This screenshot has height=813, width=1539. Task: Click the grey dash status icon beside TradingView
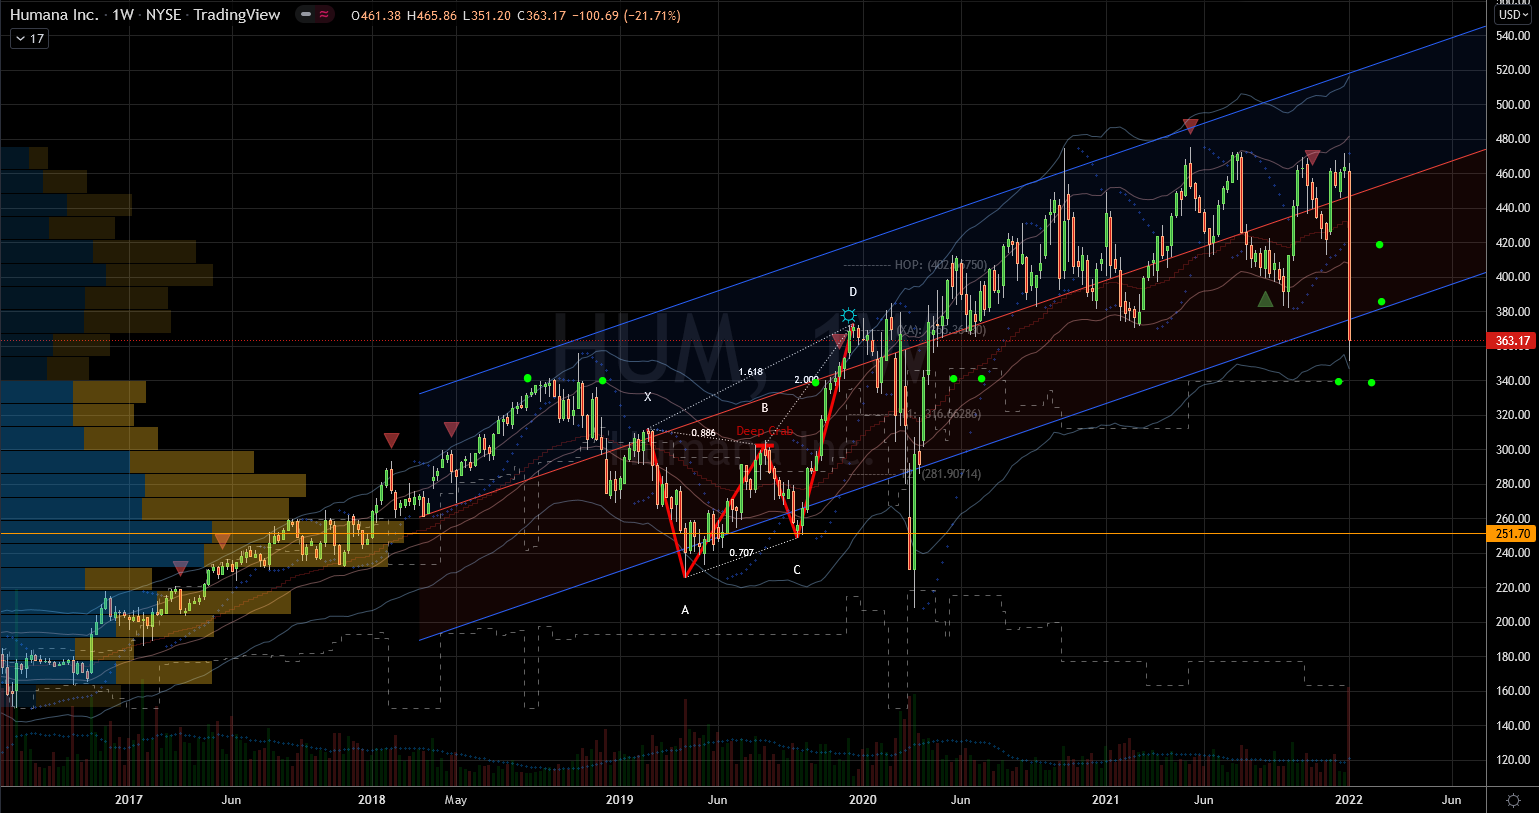(306, 15)
